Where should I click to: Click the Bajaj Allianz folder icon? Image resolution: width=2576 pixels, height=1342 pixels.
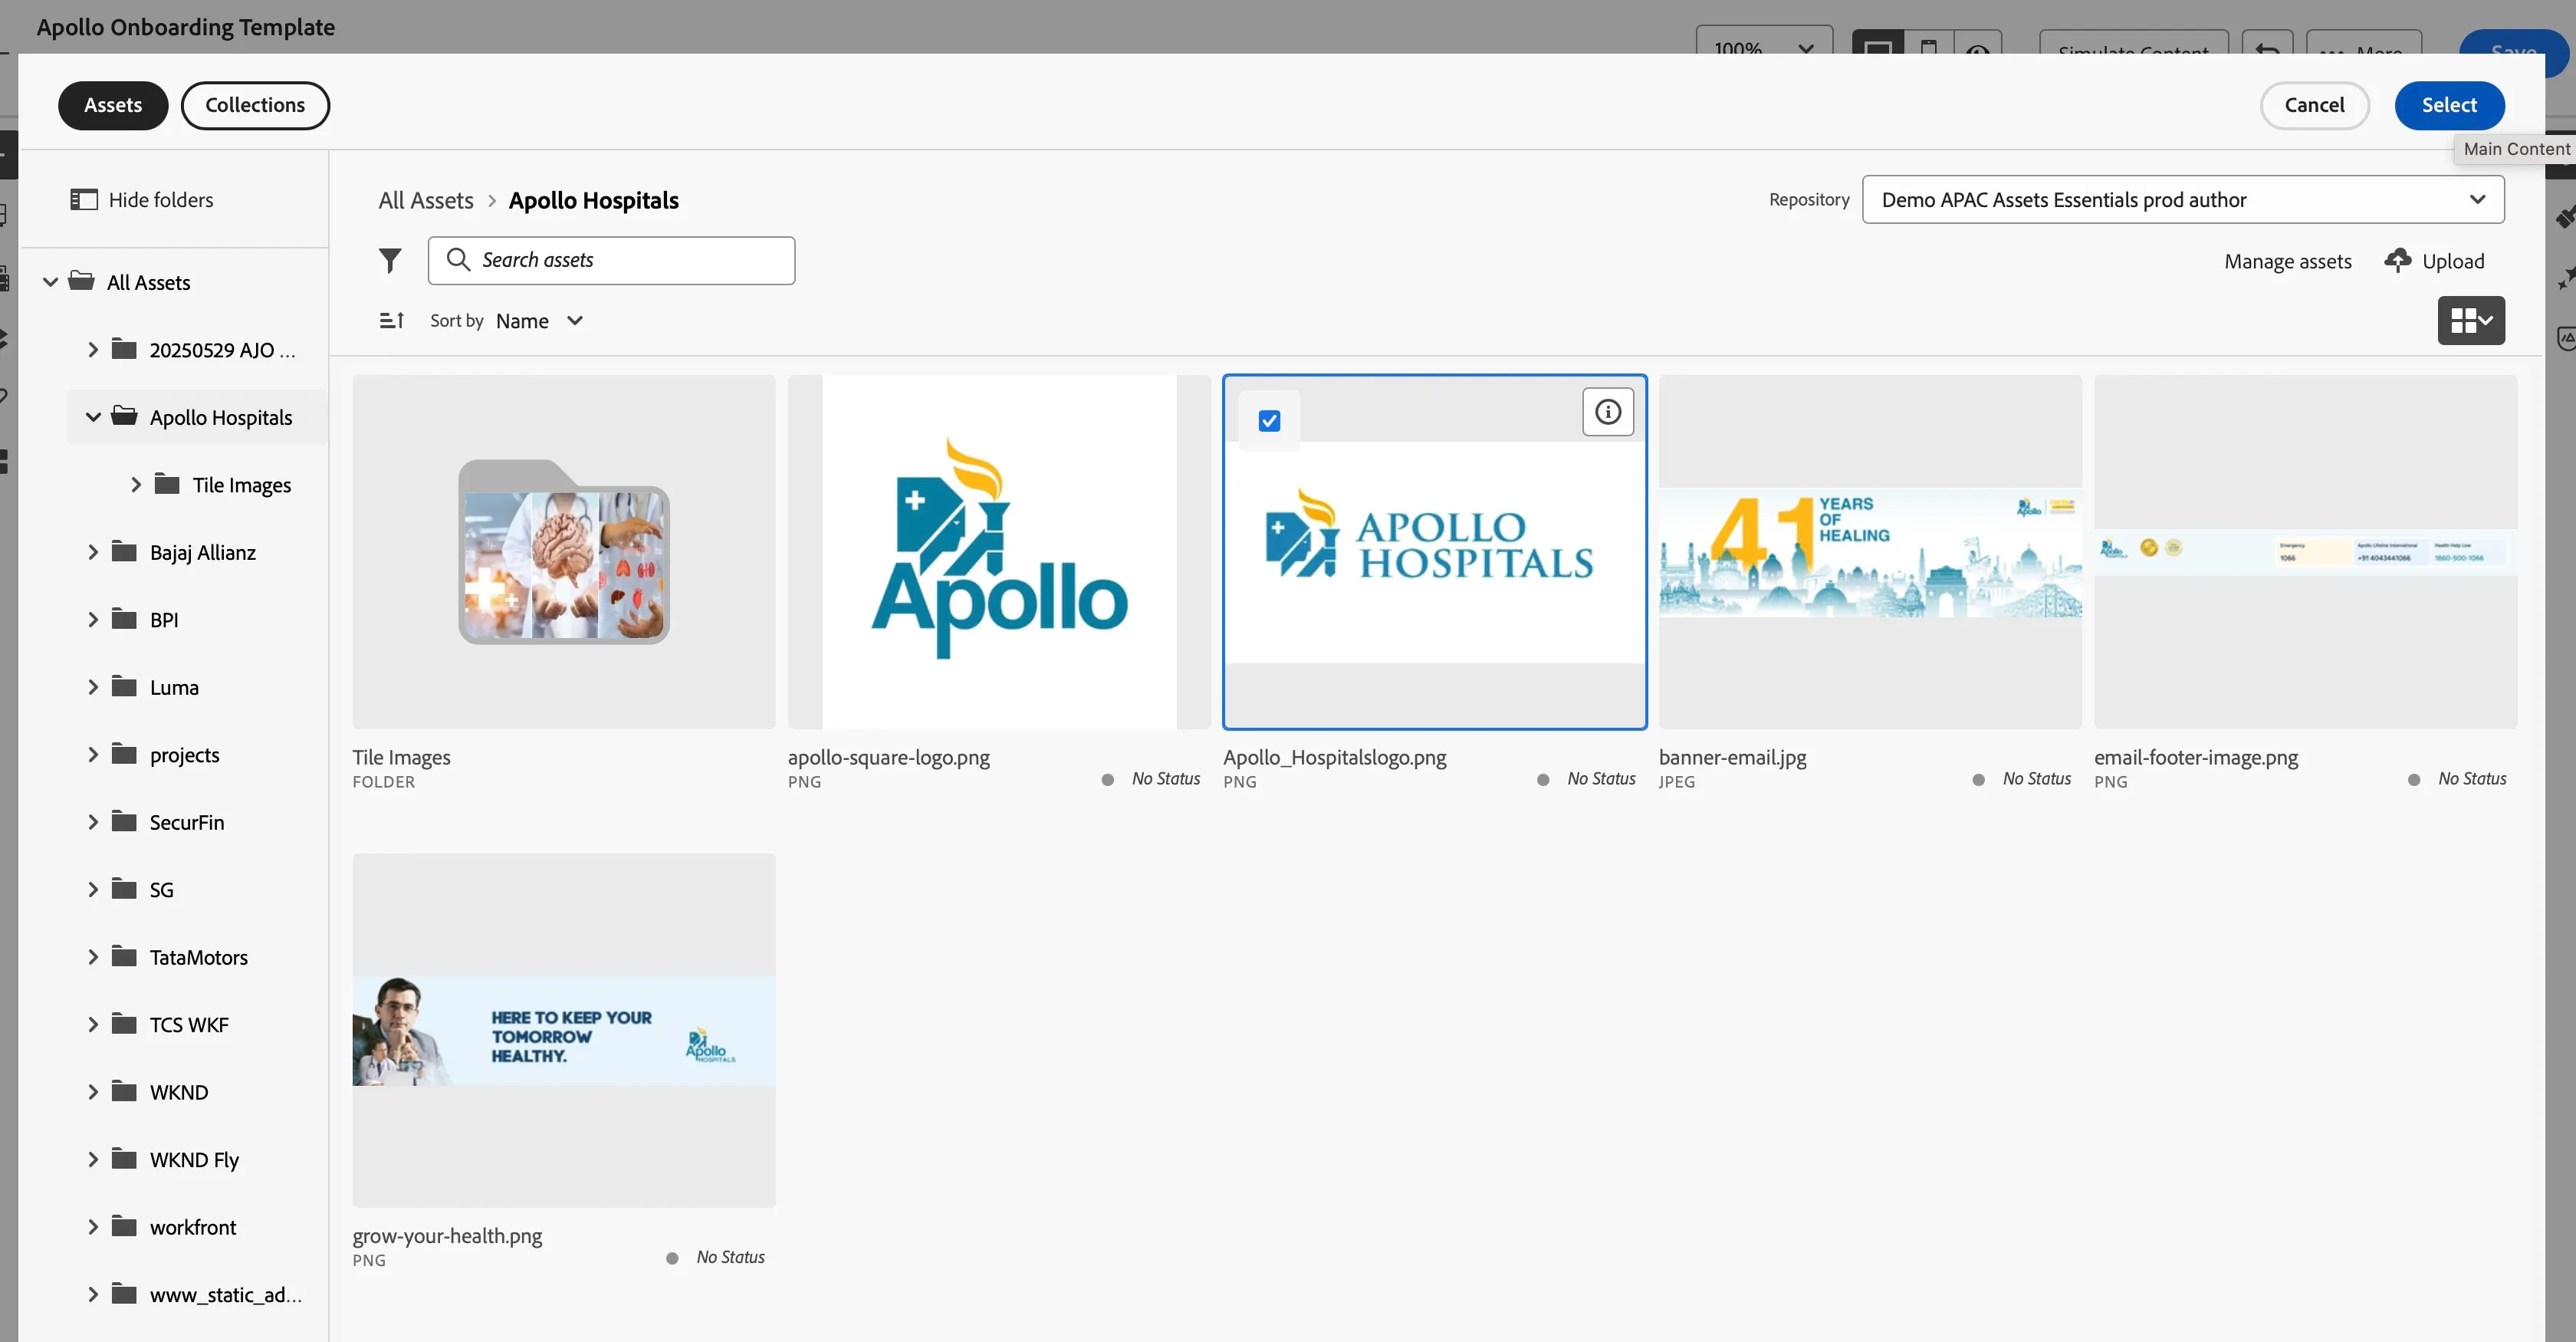tap(124, 551)
